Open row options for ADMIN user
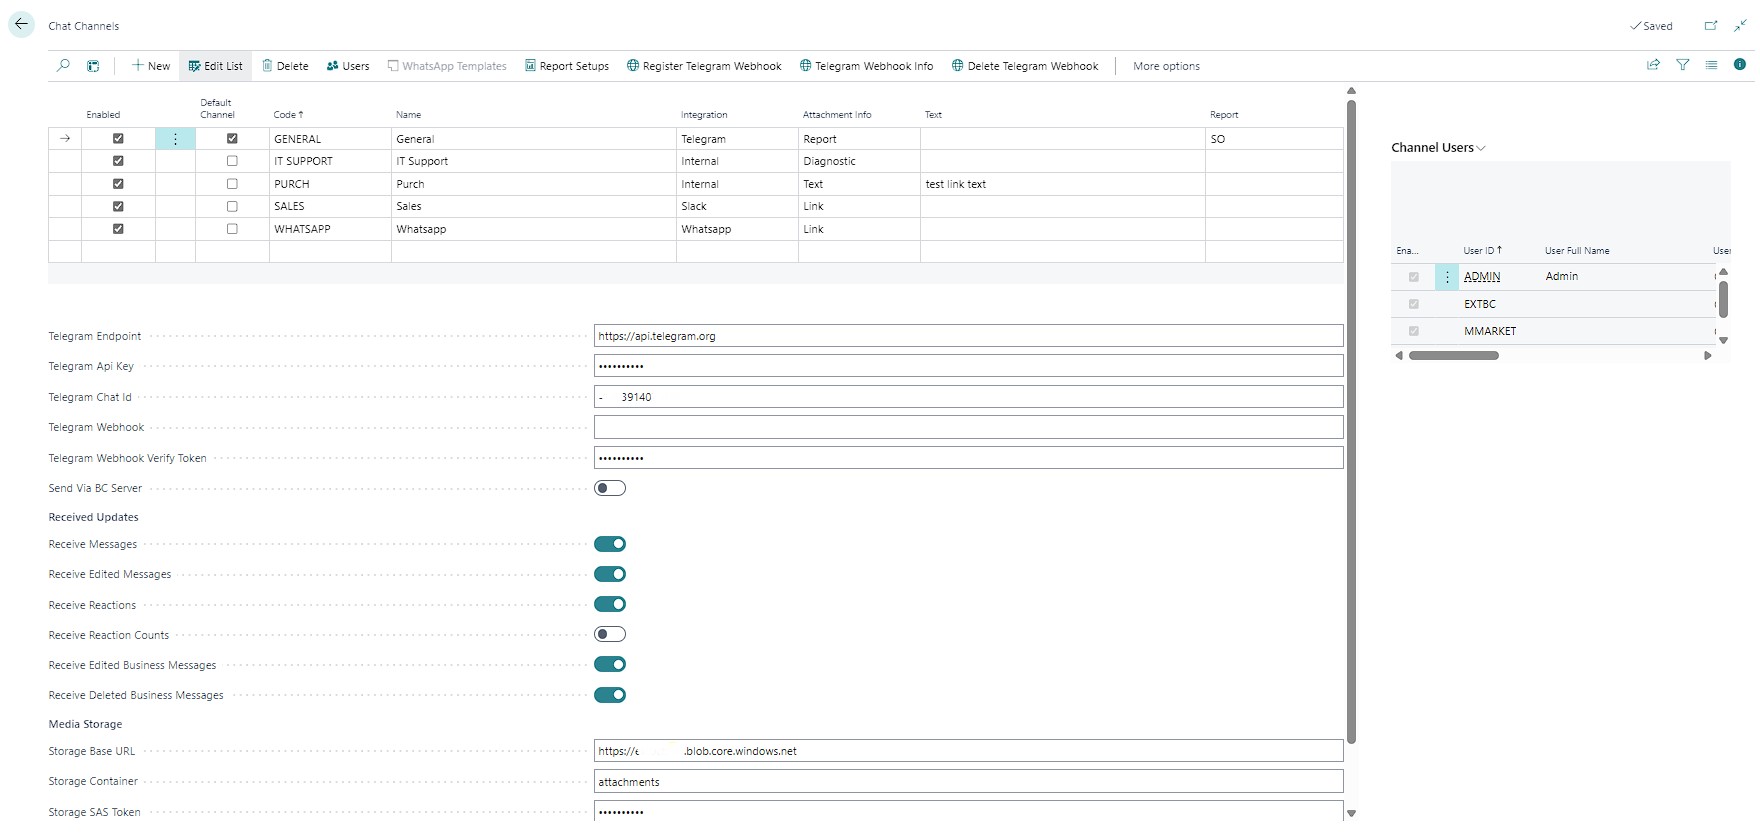The image size is (1760, 835). 1447,277
